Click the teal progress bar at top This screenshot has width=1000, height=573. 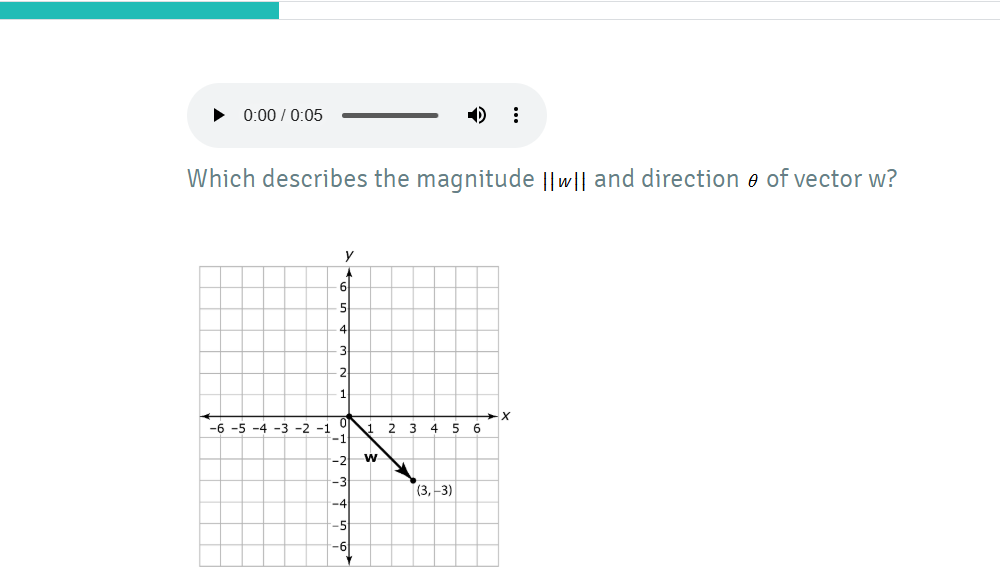pos(139,10)
